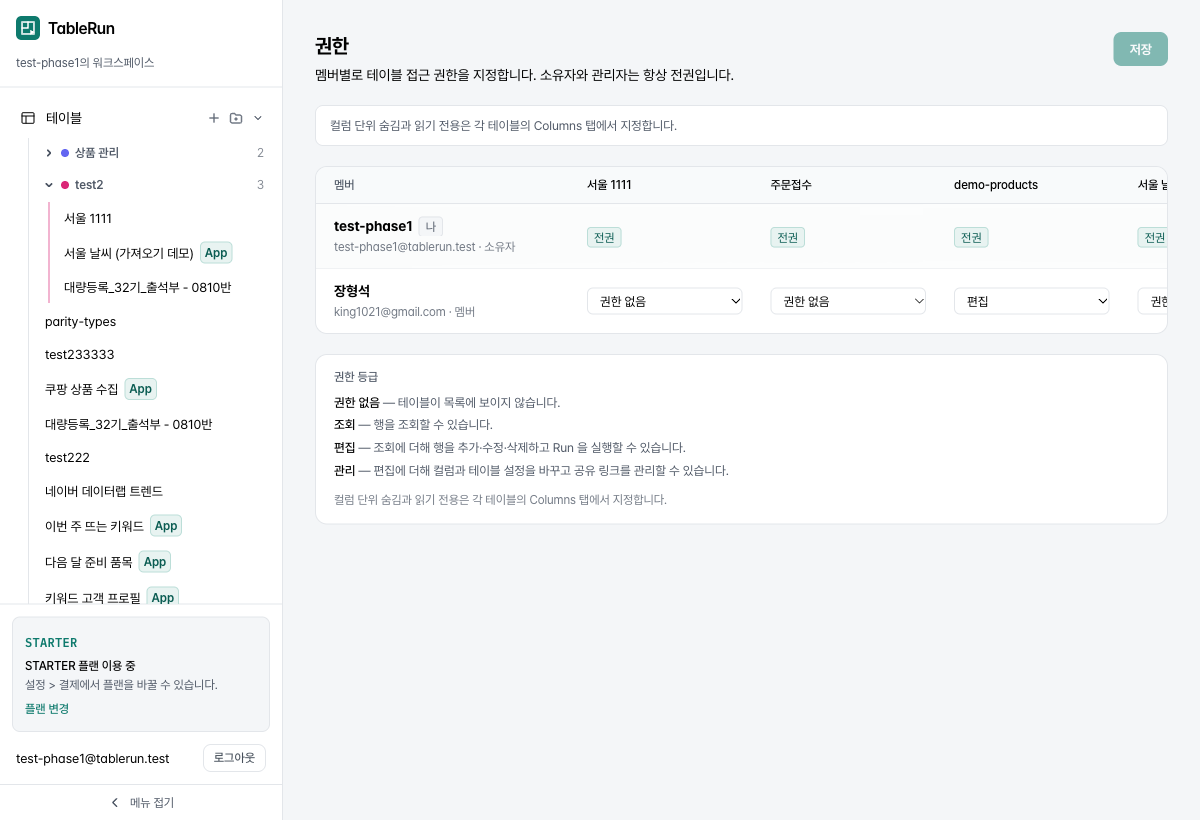Click the App badge on 서울 날씨 row

coord(216,253)
